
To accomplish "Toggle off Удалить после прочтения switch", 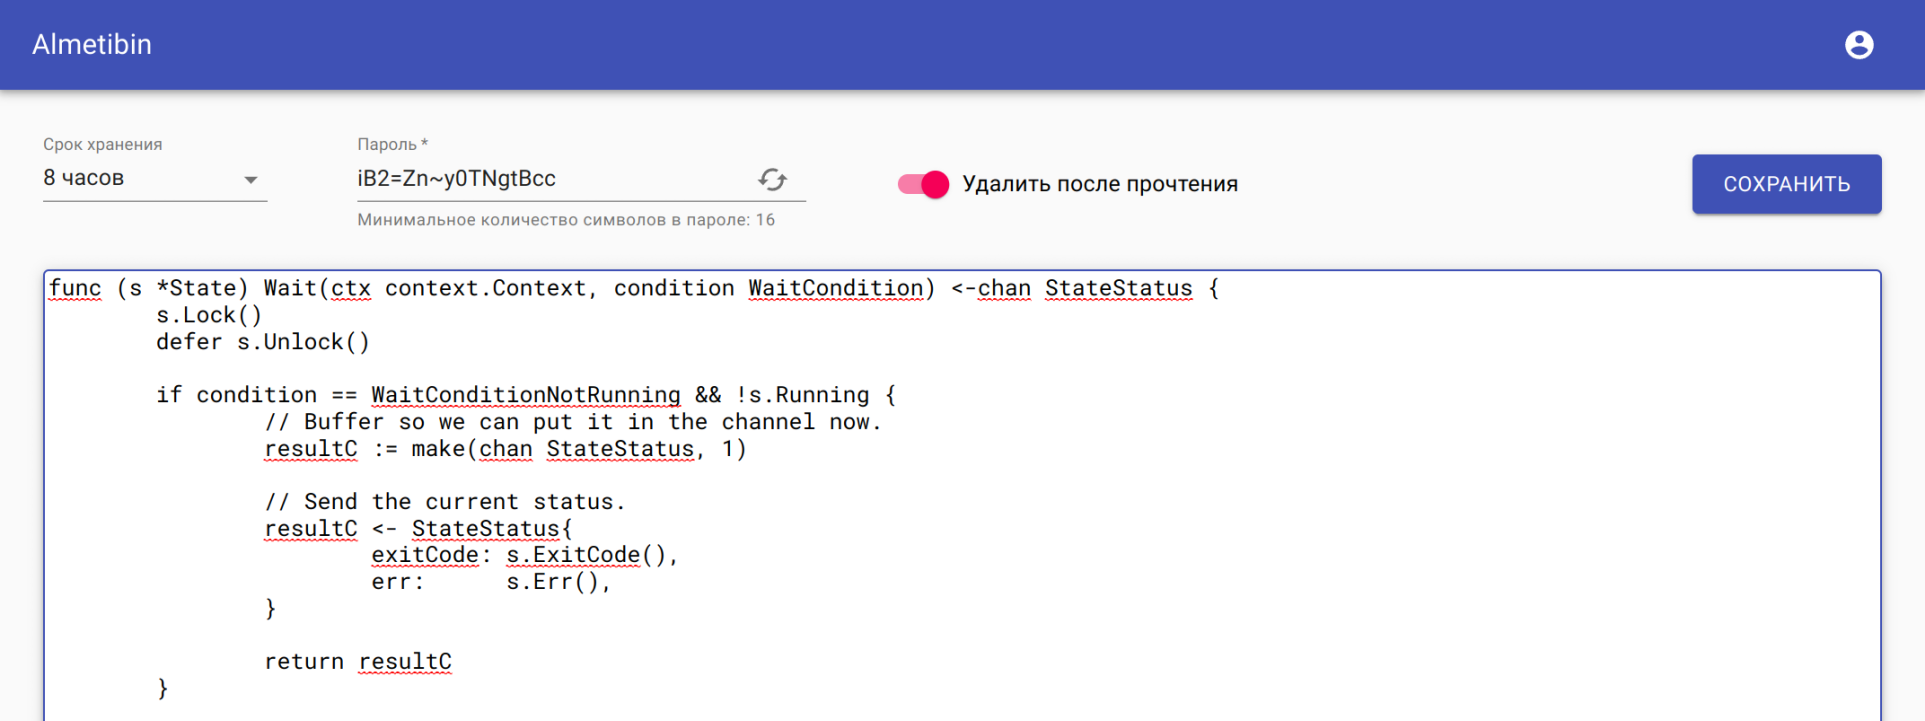I will click(x=923, y=184).
